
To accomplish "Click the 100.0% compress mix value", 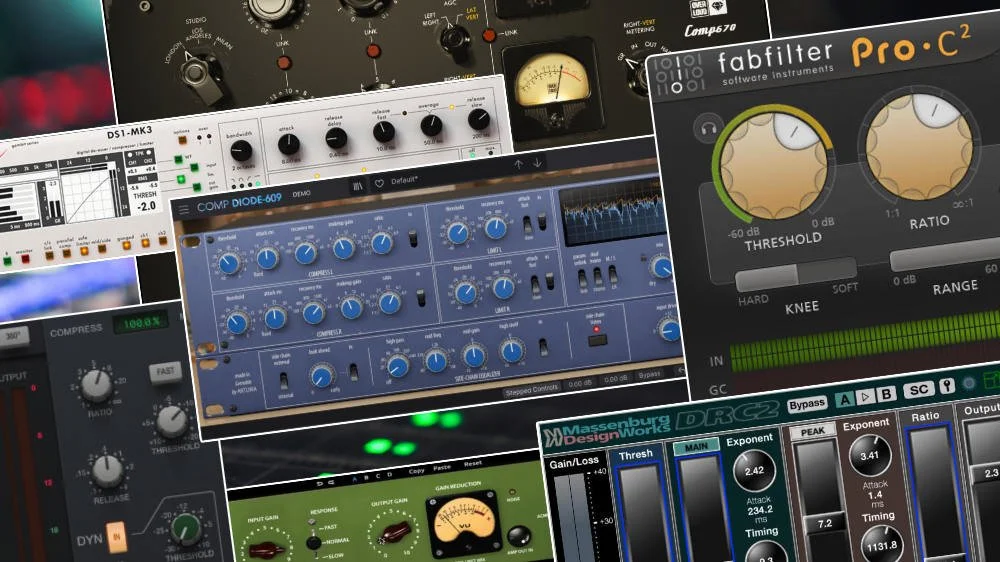I will click(141, 323).
